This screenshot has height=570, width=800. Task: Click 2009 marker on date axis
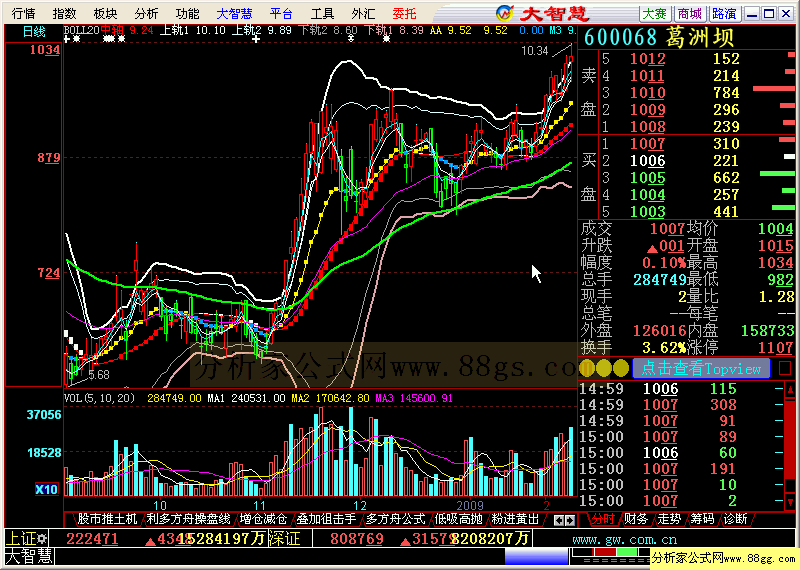coord(469,506)
